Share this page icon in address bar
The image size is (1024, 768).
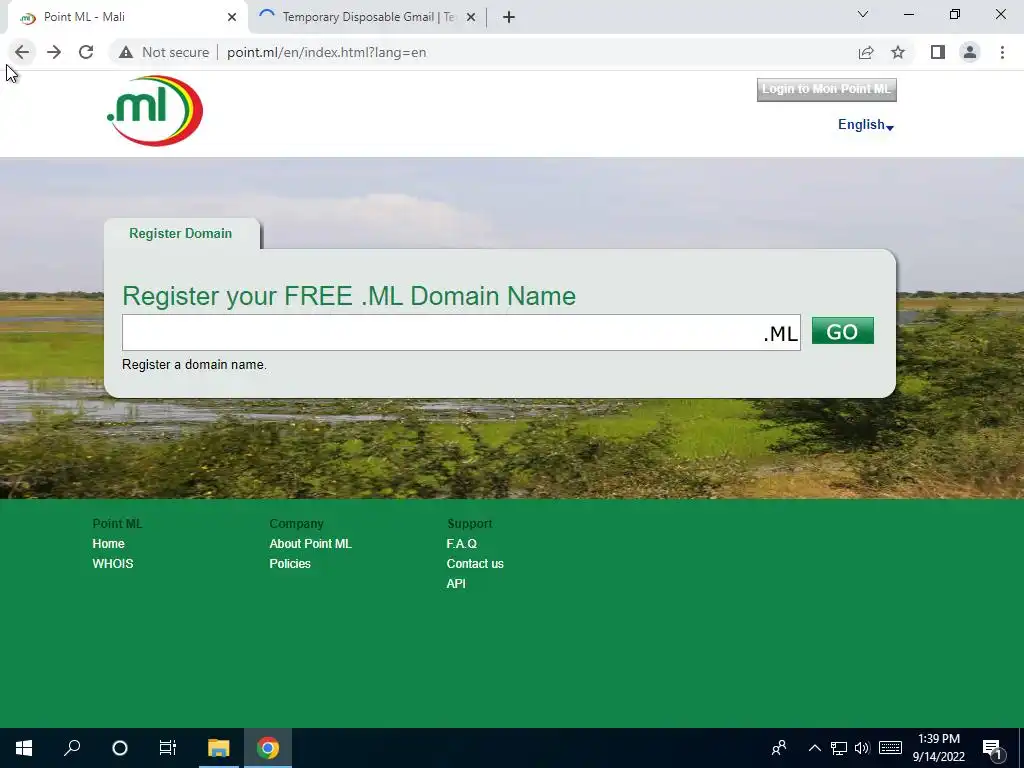866,52
